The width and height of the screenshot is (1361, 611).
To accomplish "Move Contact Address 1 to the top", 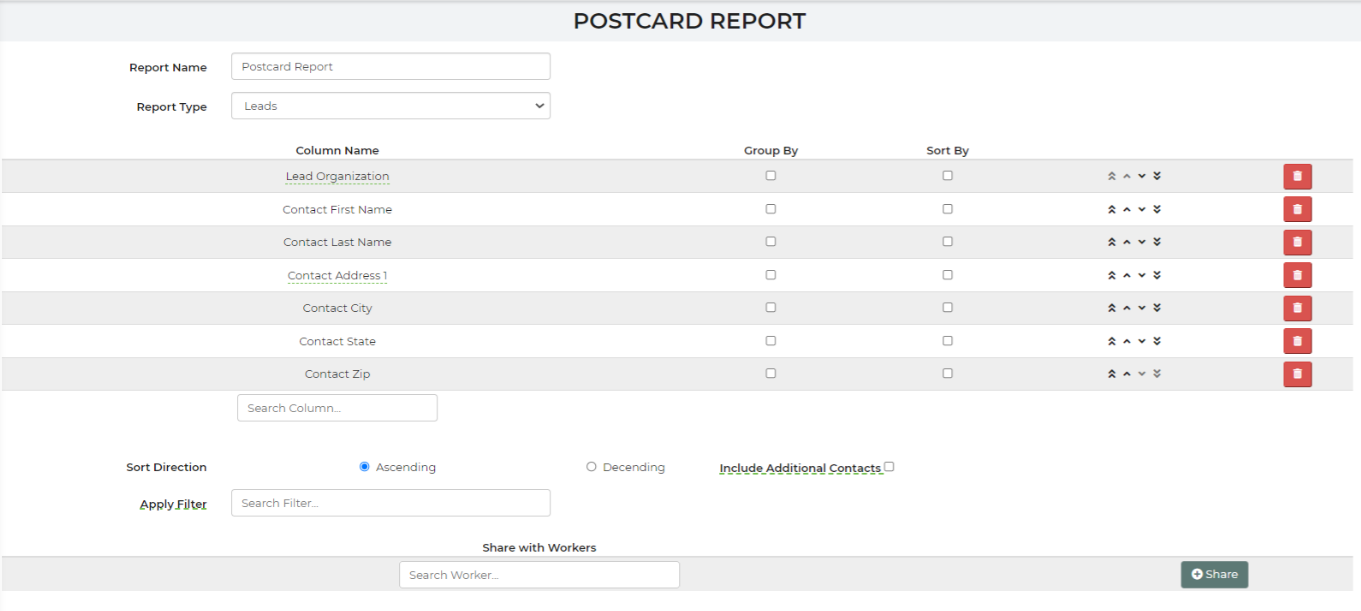I will click(1111, 275).
